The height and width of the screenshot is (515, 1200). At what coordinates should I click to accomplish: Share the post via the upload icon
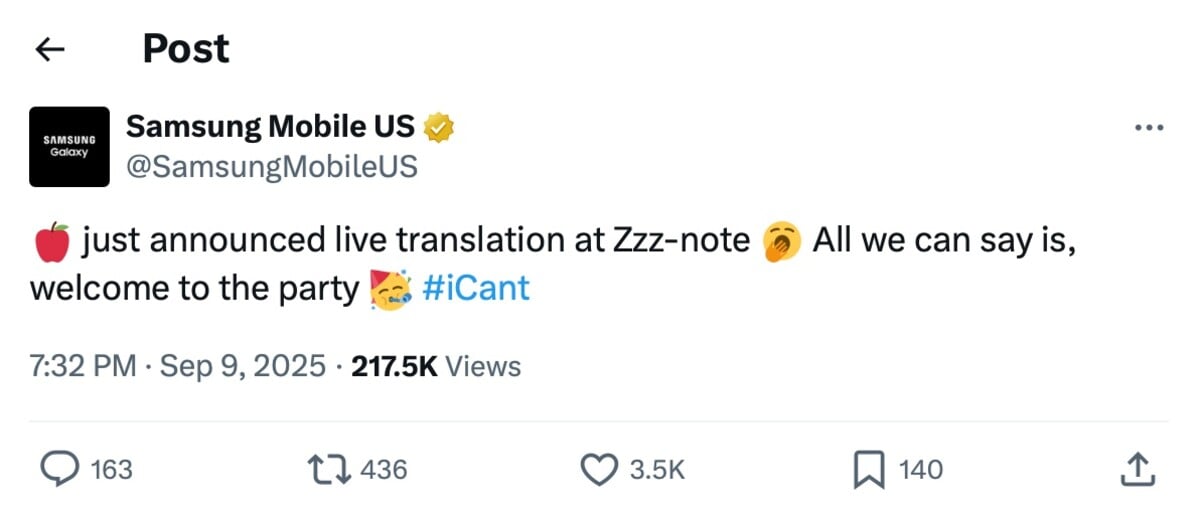coord(1139,468)
